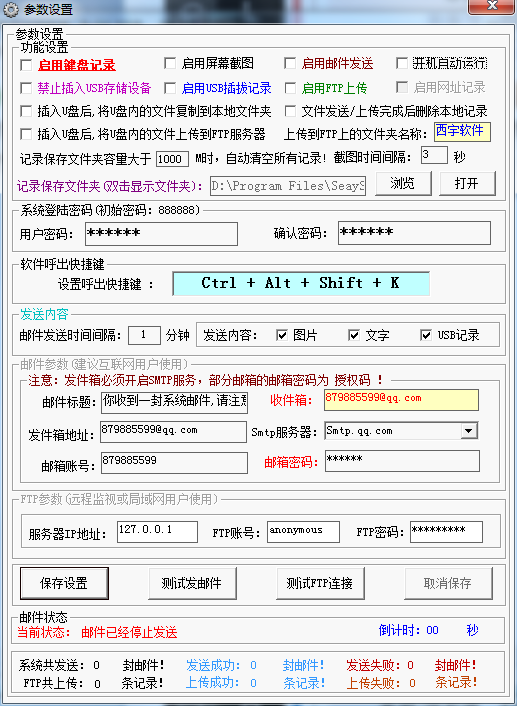517x706 pixels.
Task: Click the 浏览 button
Action: pyautogui.click(x=403, y=183)
